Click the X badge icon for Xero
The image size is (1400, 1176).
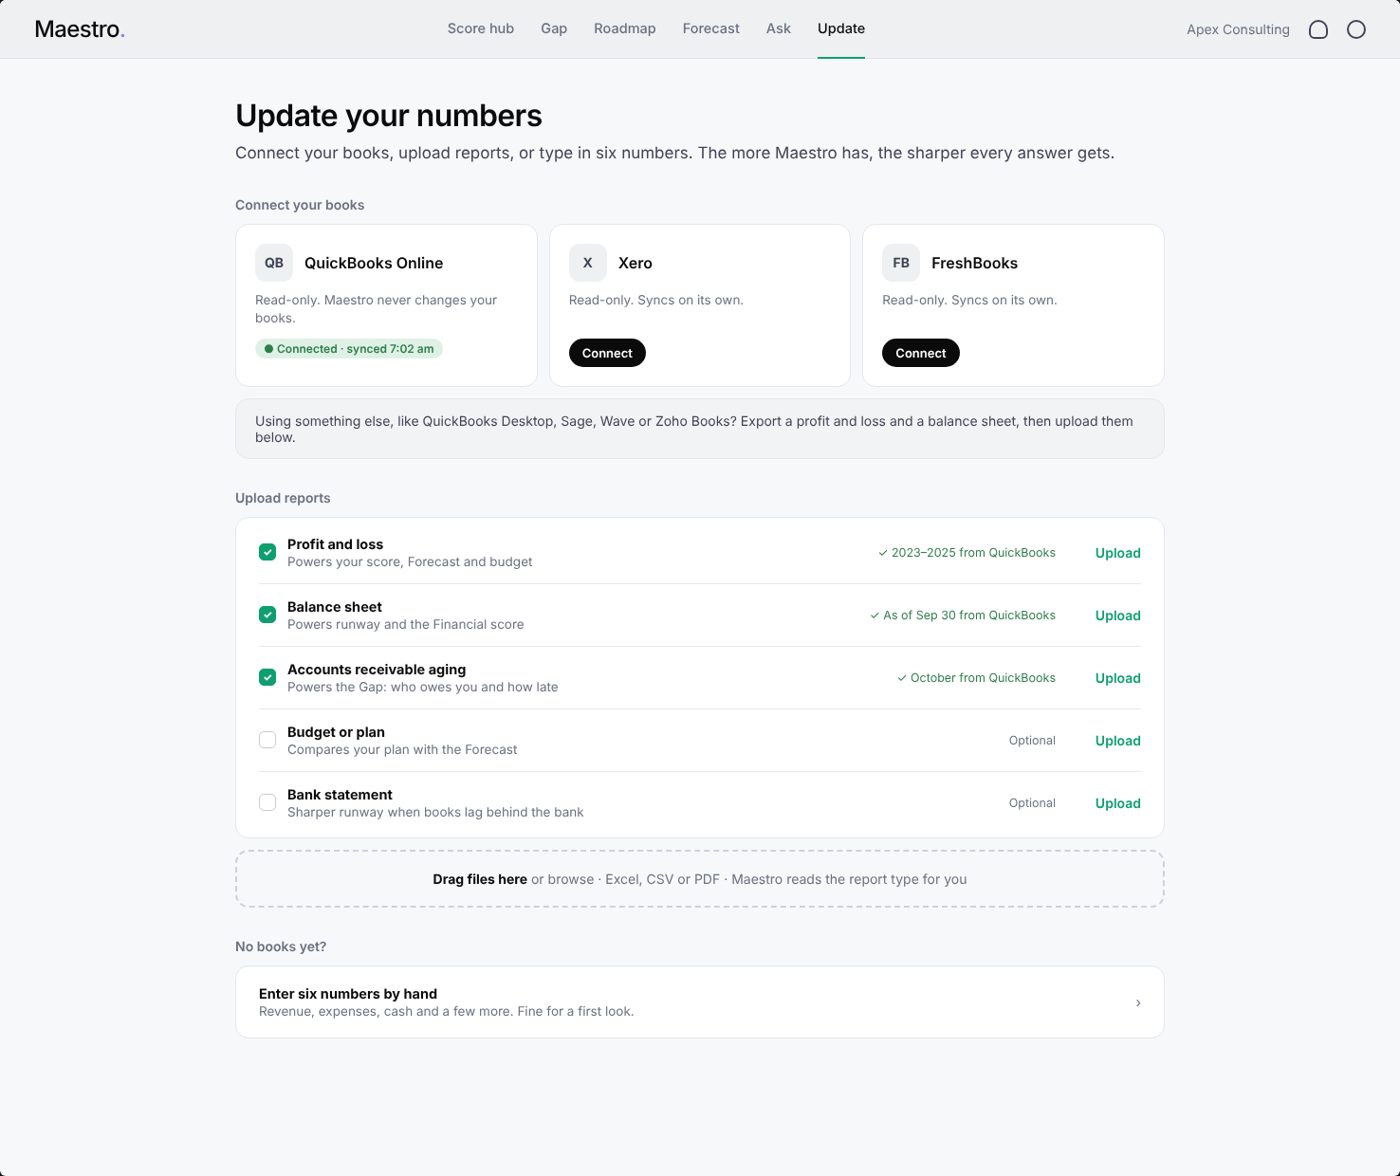[588, 263]
